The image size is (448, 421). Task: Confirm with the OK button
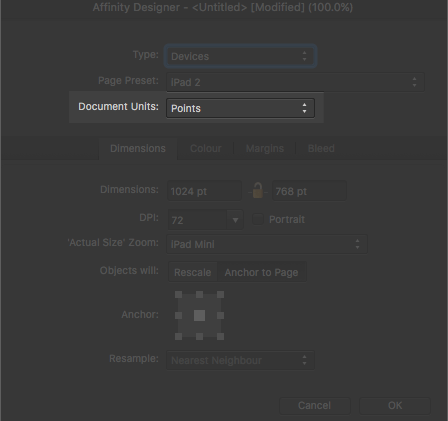tap(395, 406)
